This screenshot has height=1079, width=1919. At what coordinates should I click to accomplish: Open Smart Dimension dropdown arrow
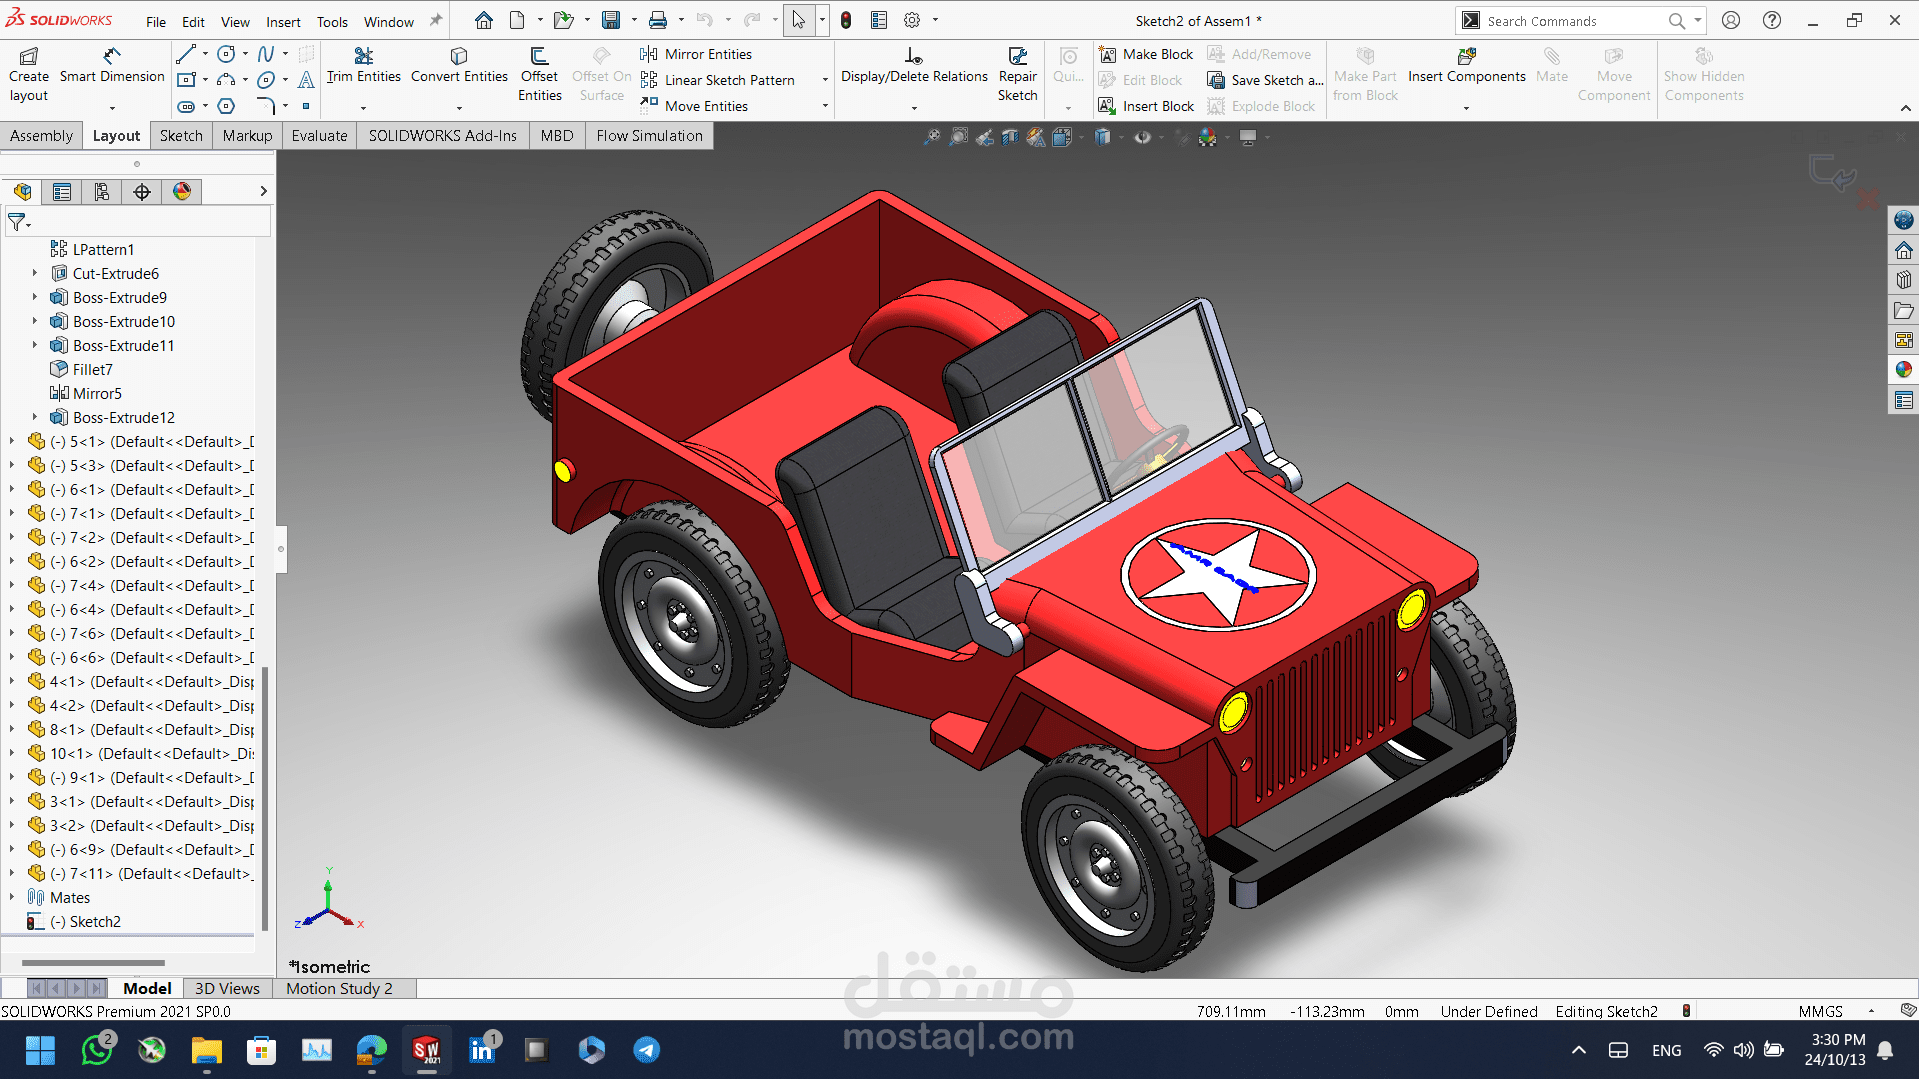click(x=112, y=108)
